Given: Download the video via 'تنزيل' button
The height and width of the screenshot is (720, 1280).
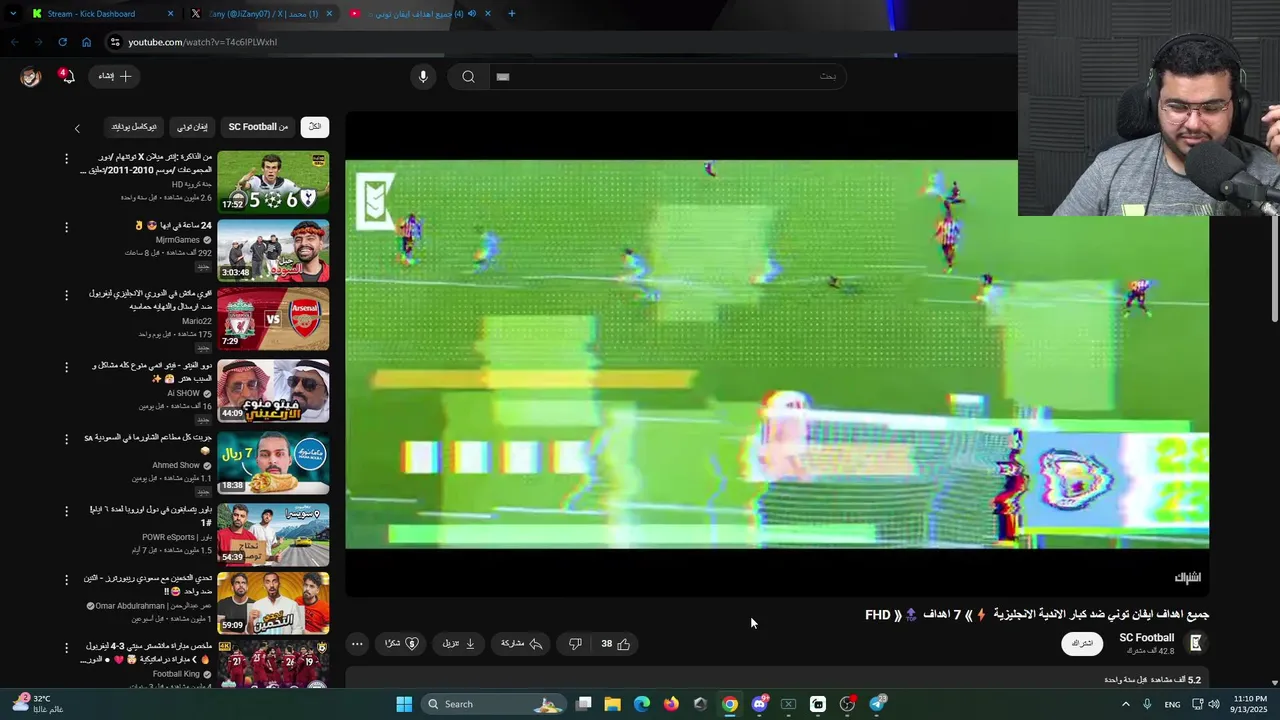Looking at the screenshot, I should click(x=458, y=644).
